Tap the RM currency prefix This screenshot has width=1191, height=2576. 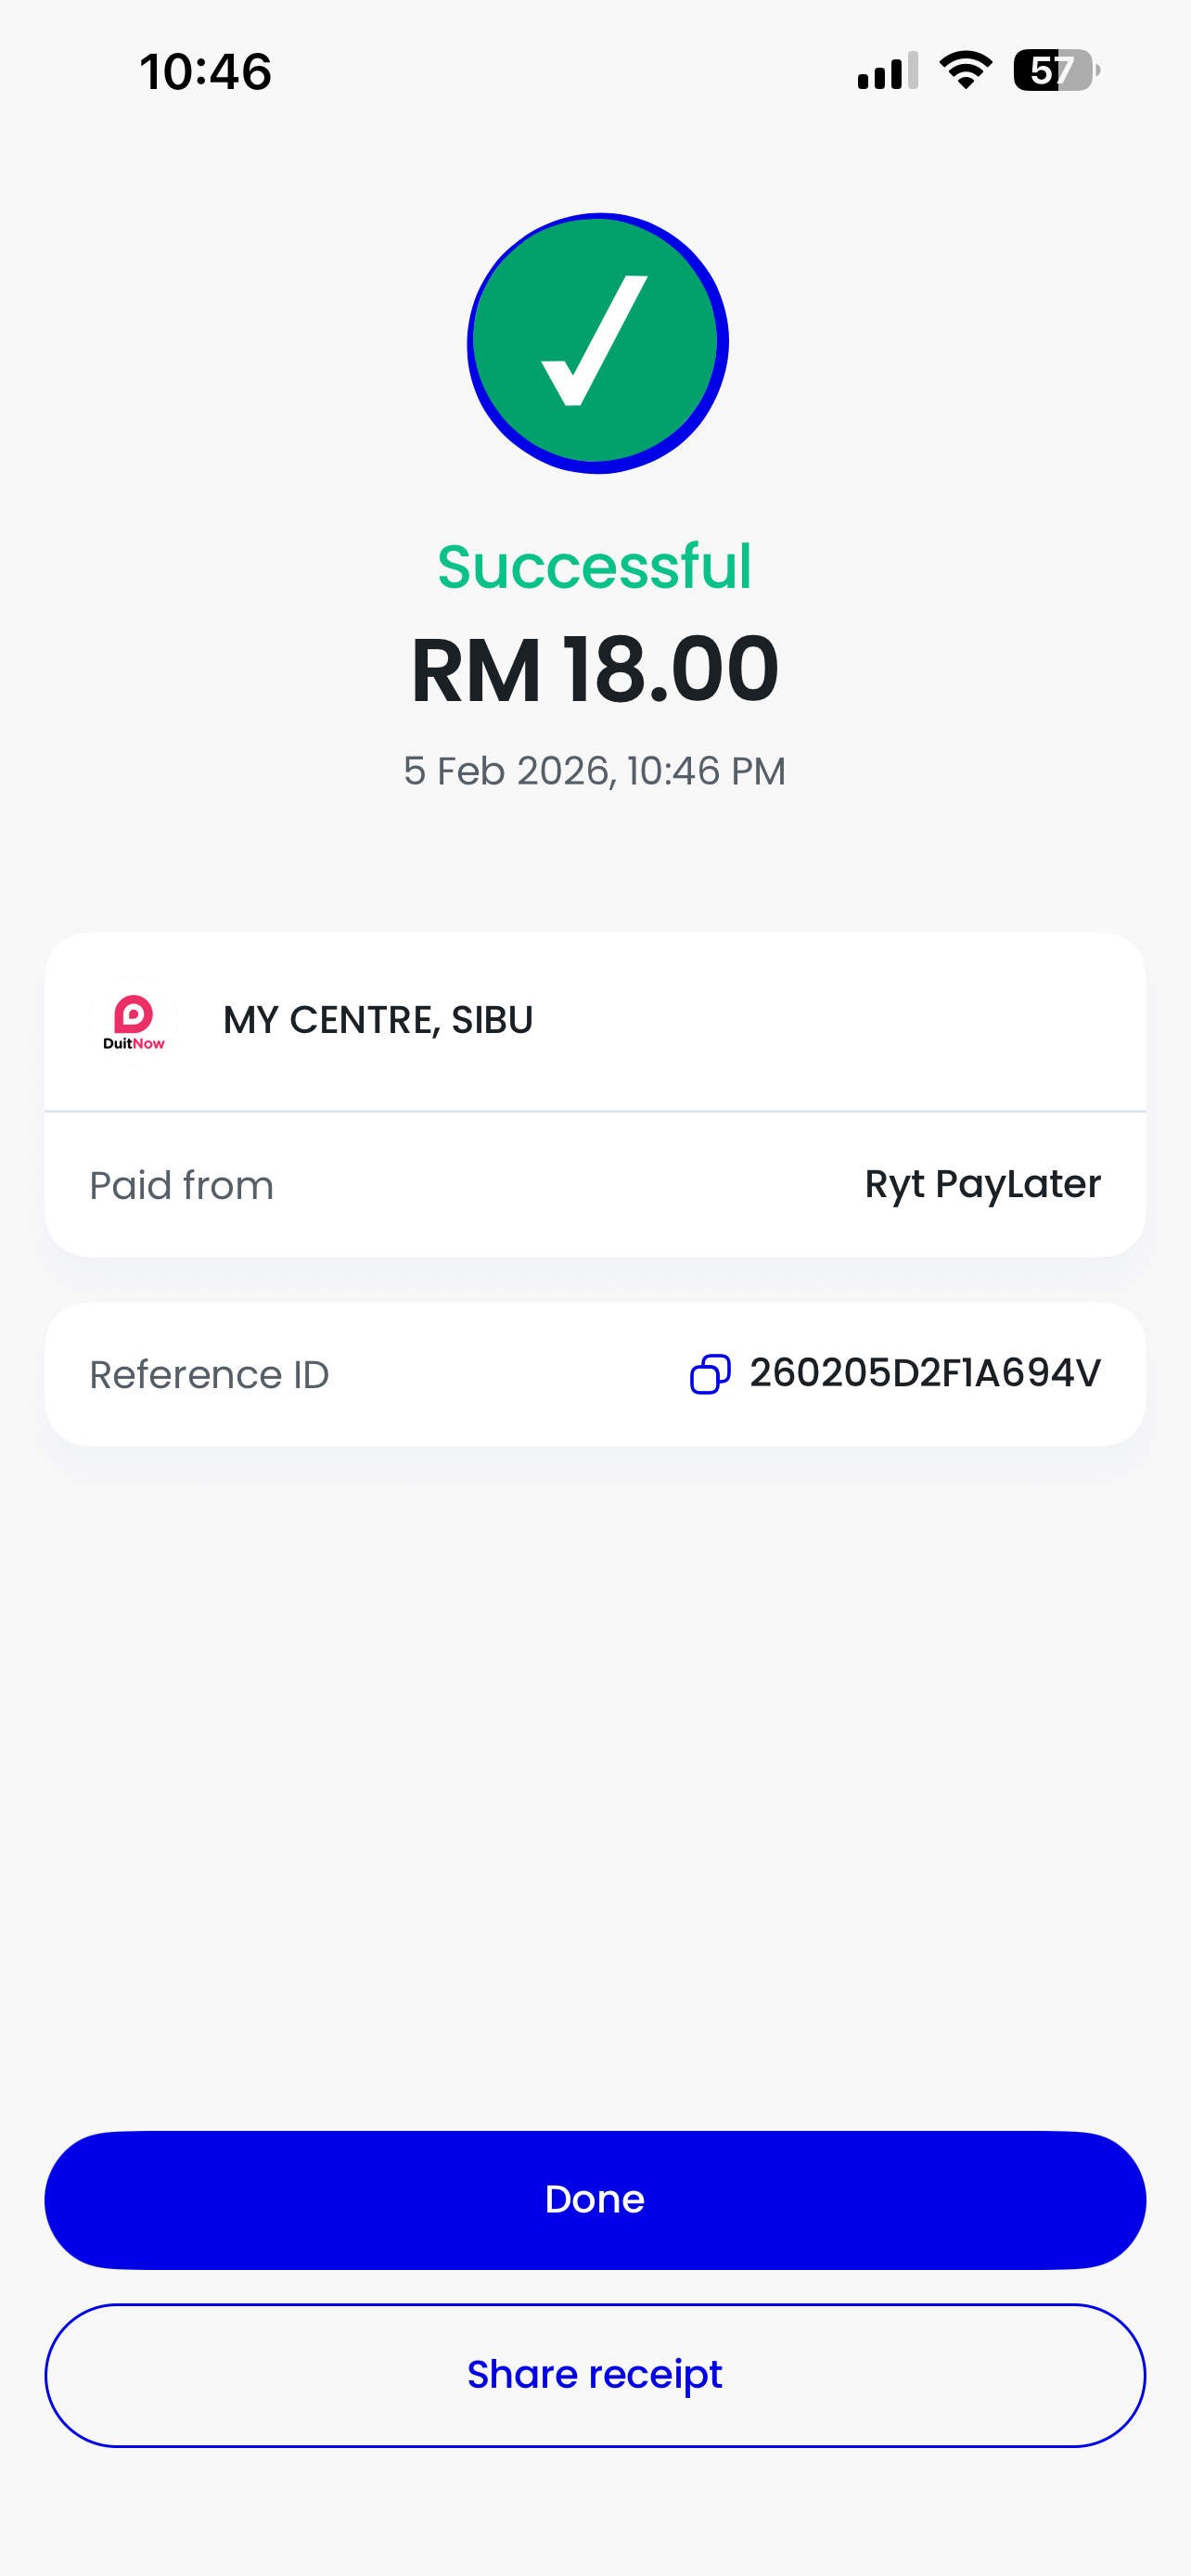click(476, 670)
